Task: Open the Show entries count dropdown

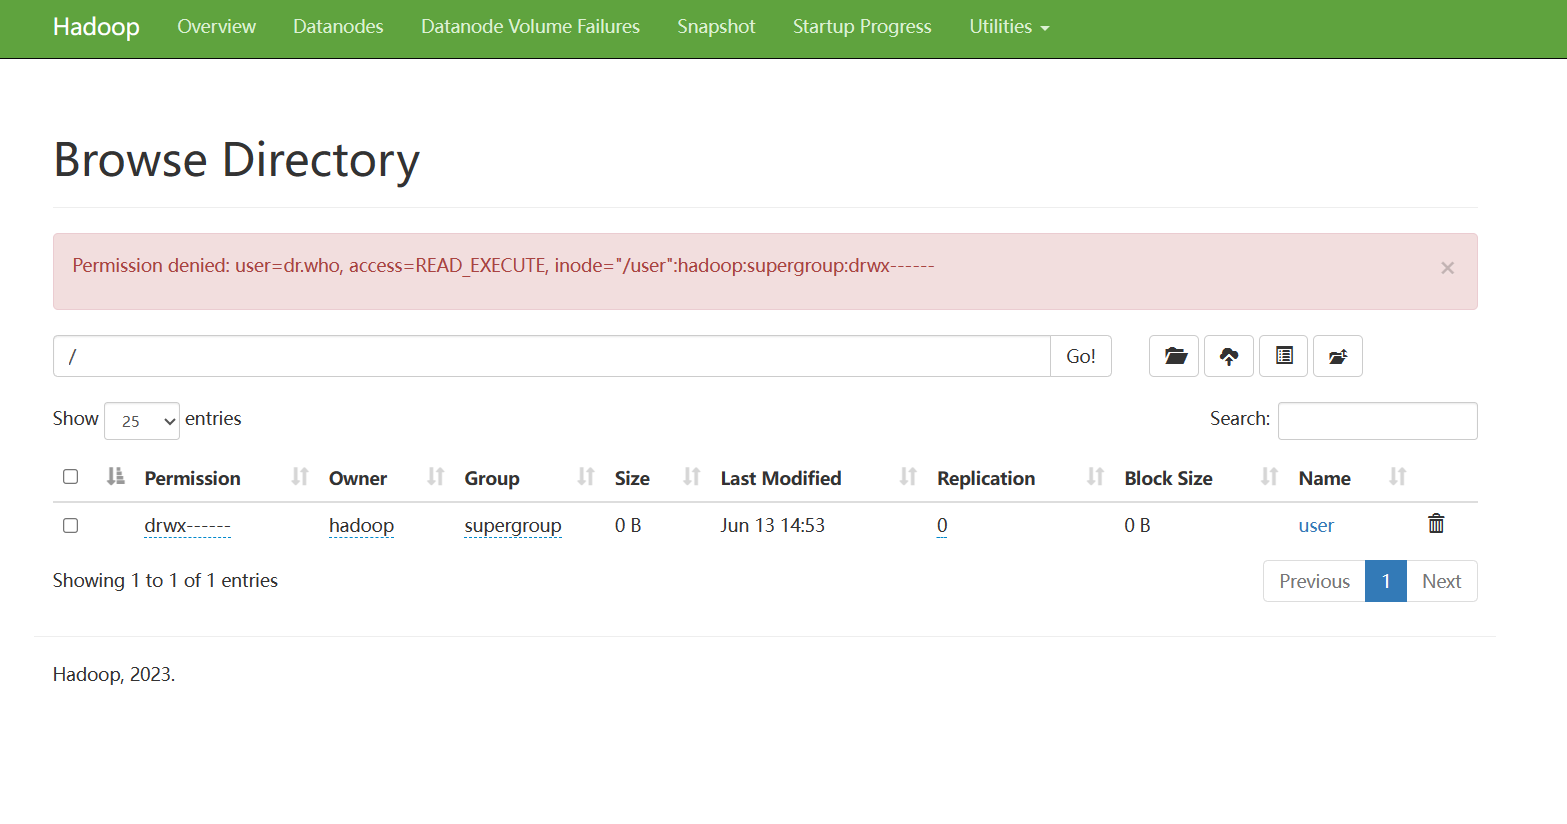Action: 142,421
